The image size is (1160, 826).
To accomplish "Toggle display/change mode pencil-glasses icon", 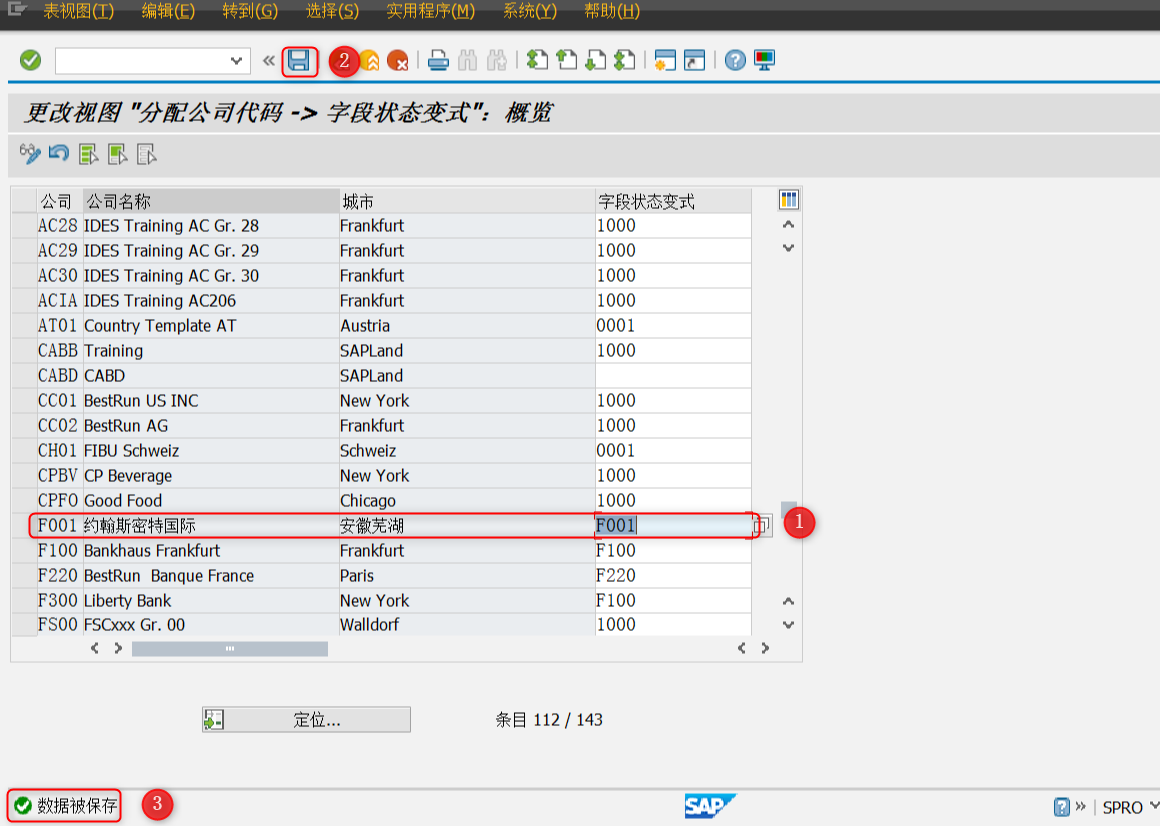I will pos(30,154).
